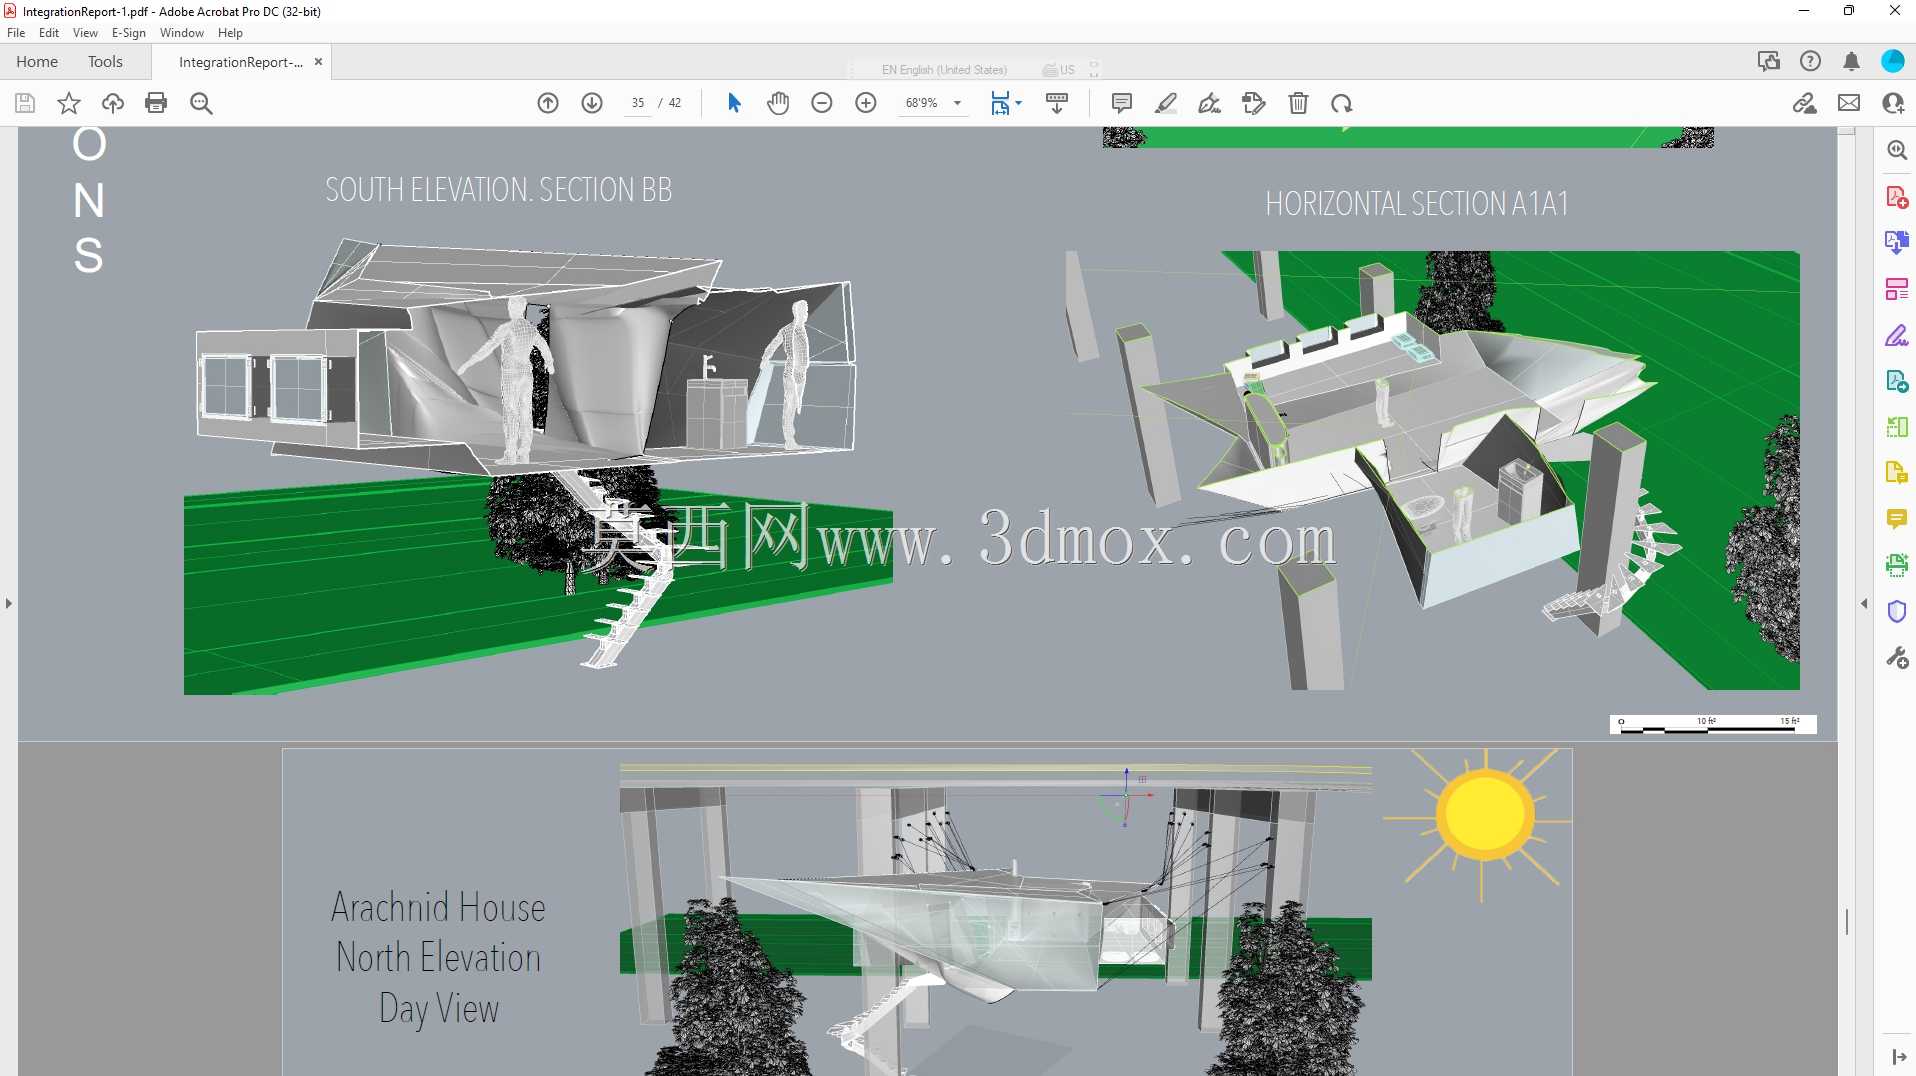This screenshot has width=1916, height=1076.
Task: Click the share link icon
Action: click(1805, 103)
